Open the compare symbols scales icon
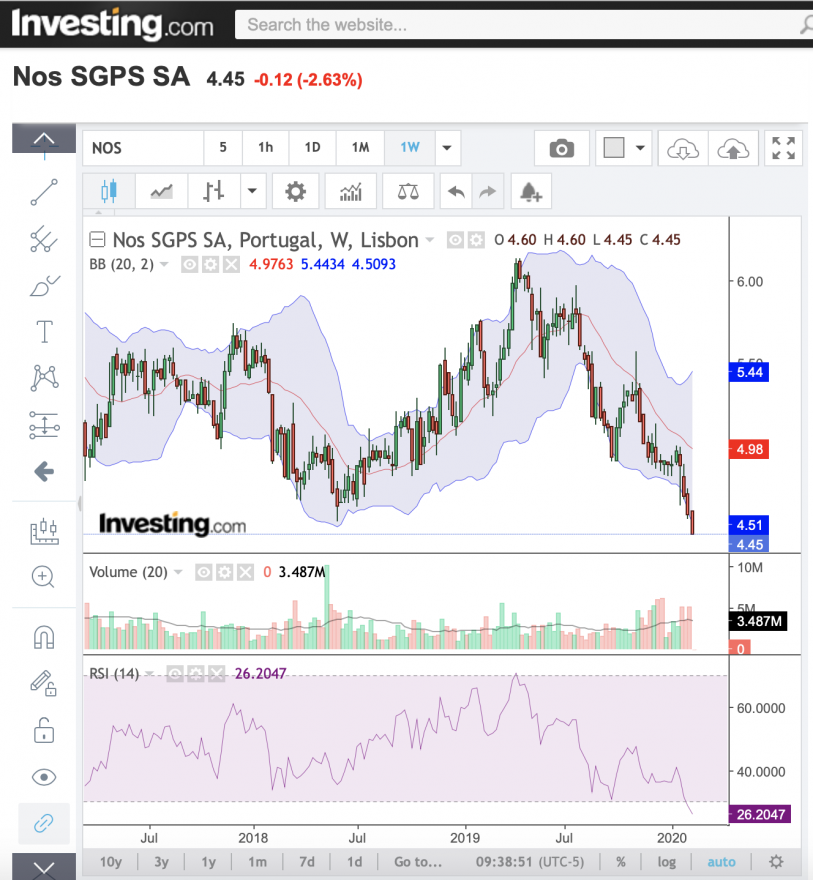 pyautogui.click(x=408, y=192)
